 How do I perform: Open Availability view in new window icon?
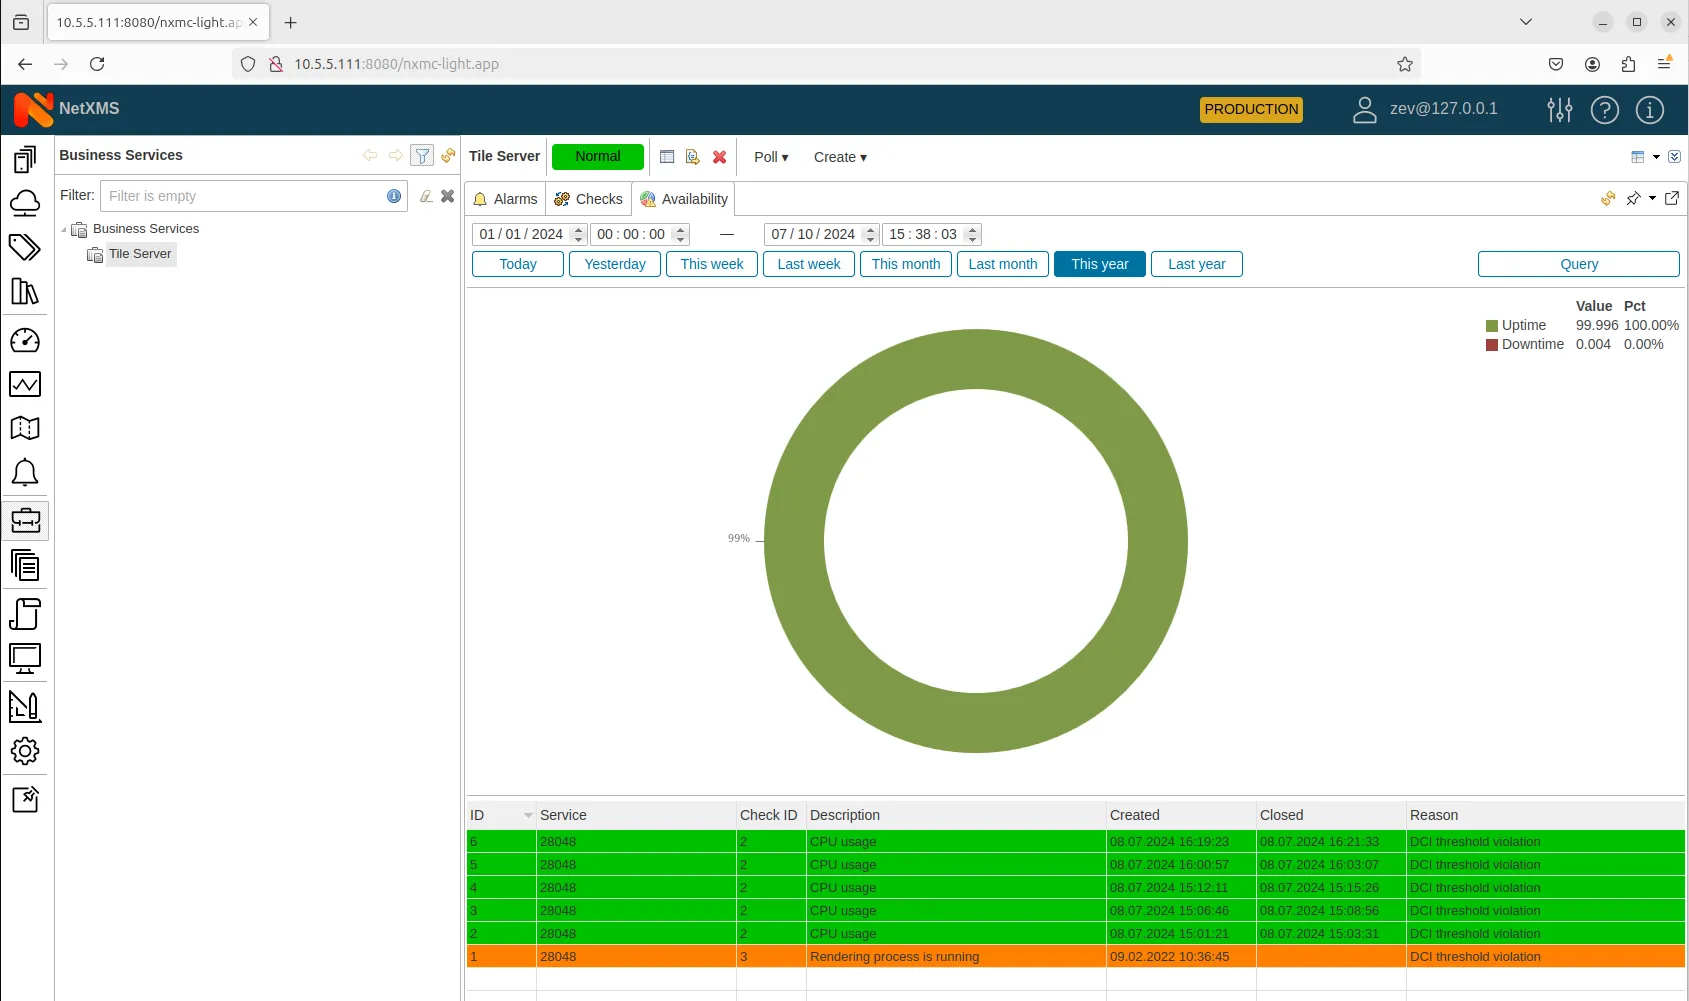pos(1672,198)
